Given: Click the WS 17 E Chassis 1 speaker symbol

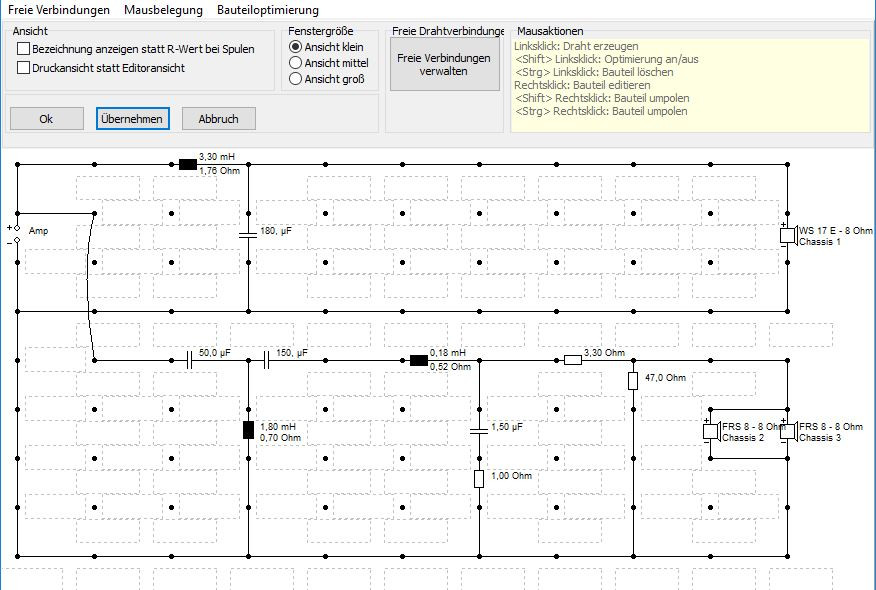Looking at the screenshot, I should point(788,235).
